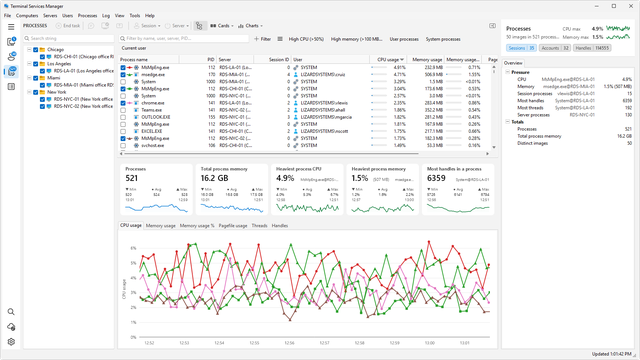640x360 pixels.
Task: Switch to the Threads chart tab
Action: (x=259, y=226)
